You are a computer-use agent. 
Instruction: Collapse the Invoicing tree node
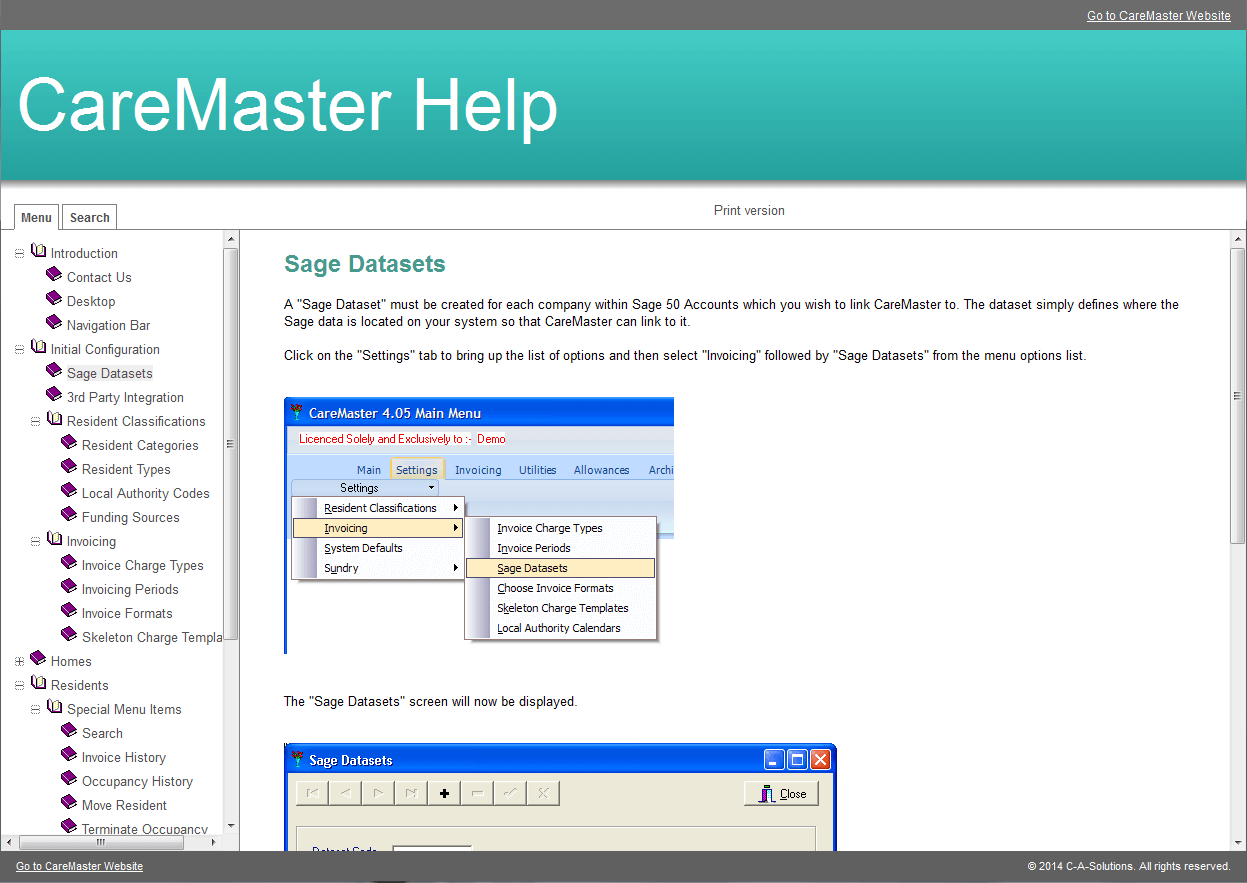tap(35, 542)
